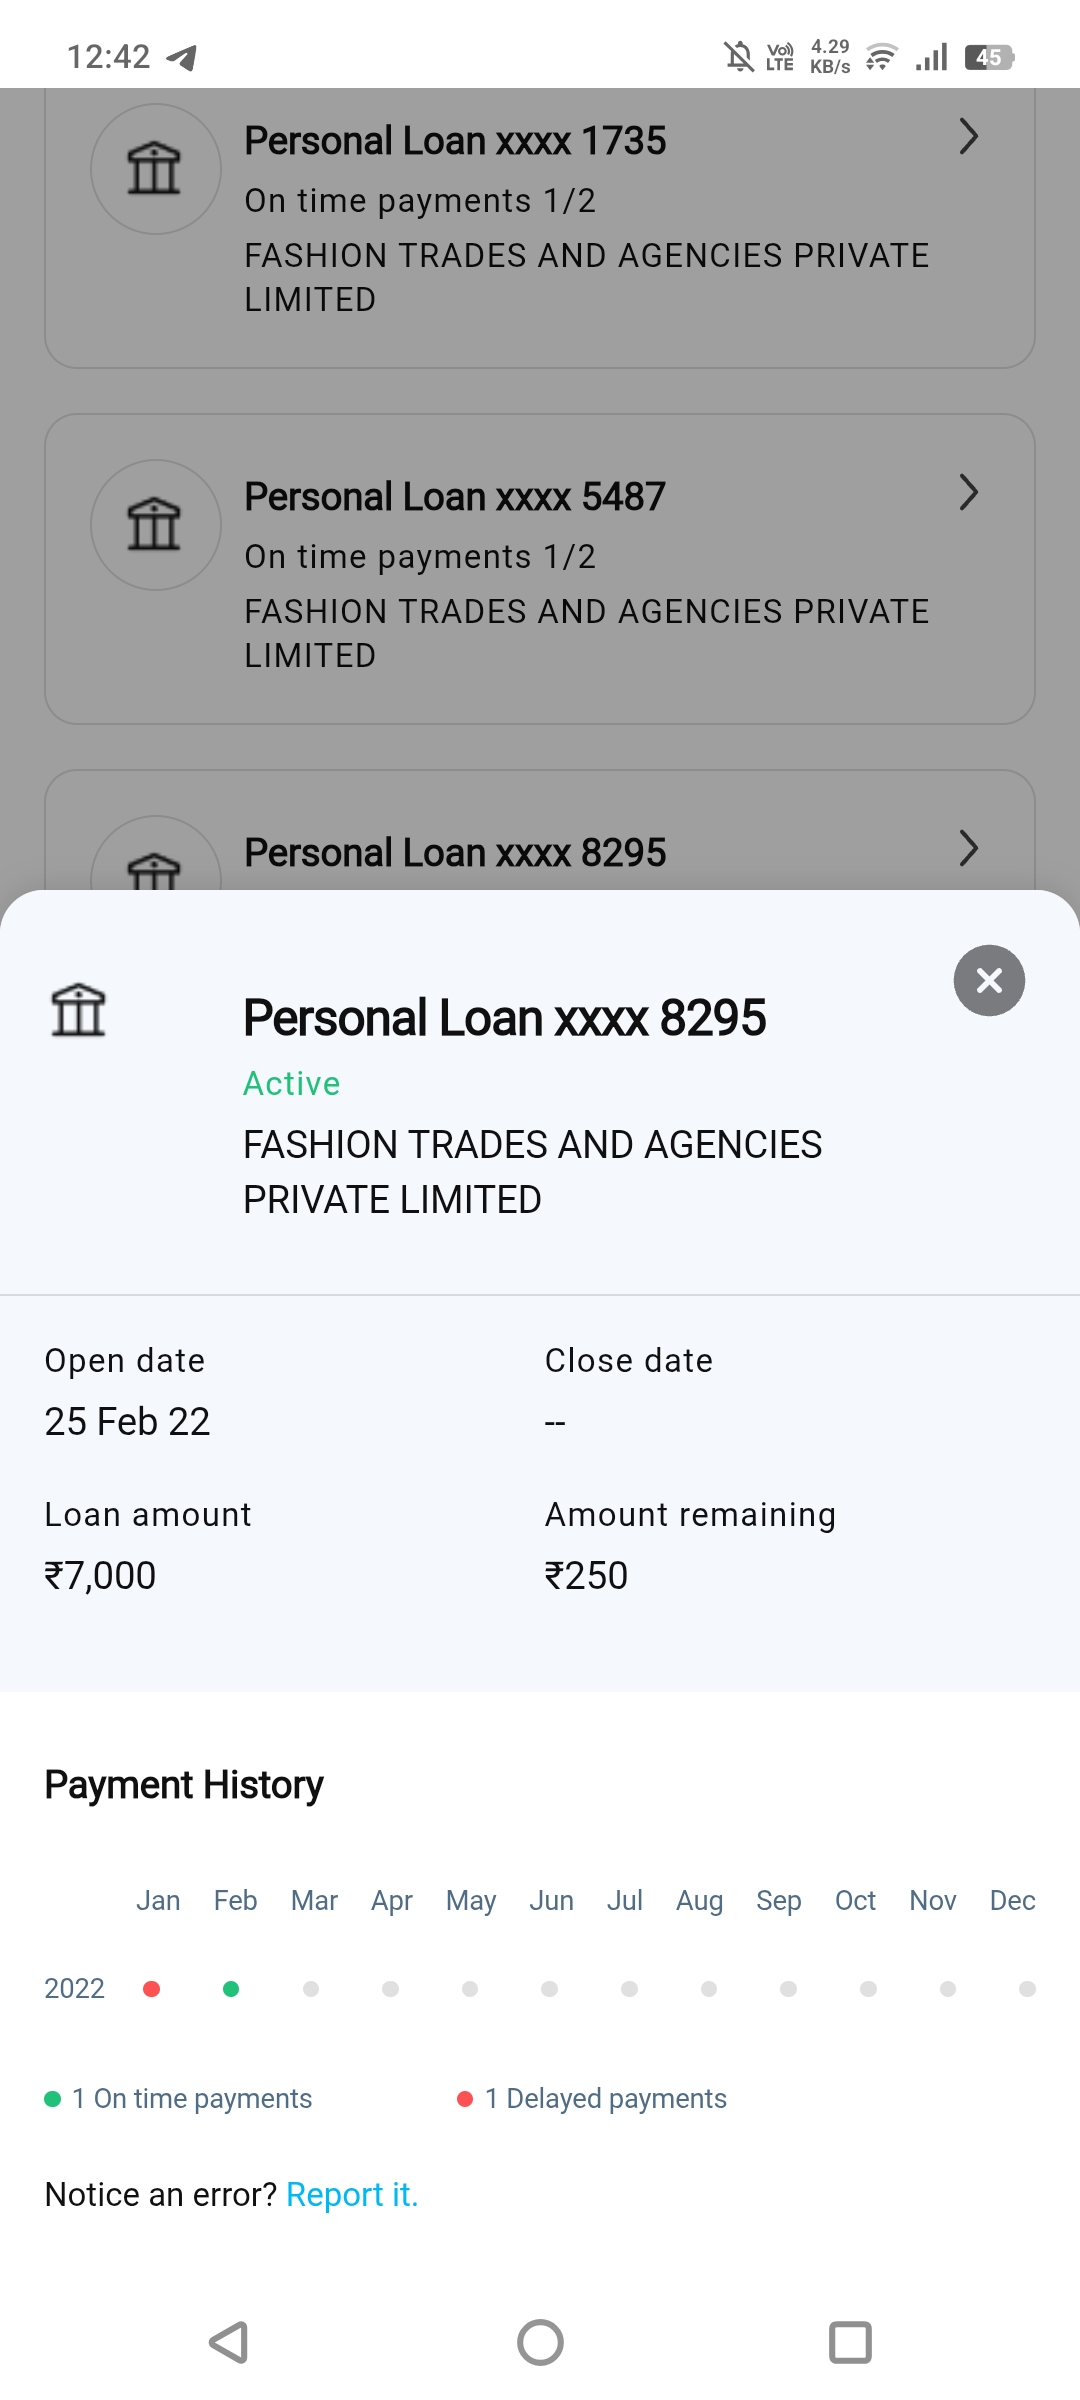Select the red January 2022 delayed payment dot
The width and height of the screenshot is (1080, 2400).
tap(152, 1989)
